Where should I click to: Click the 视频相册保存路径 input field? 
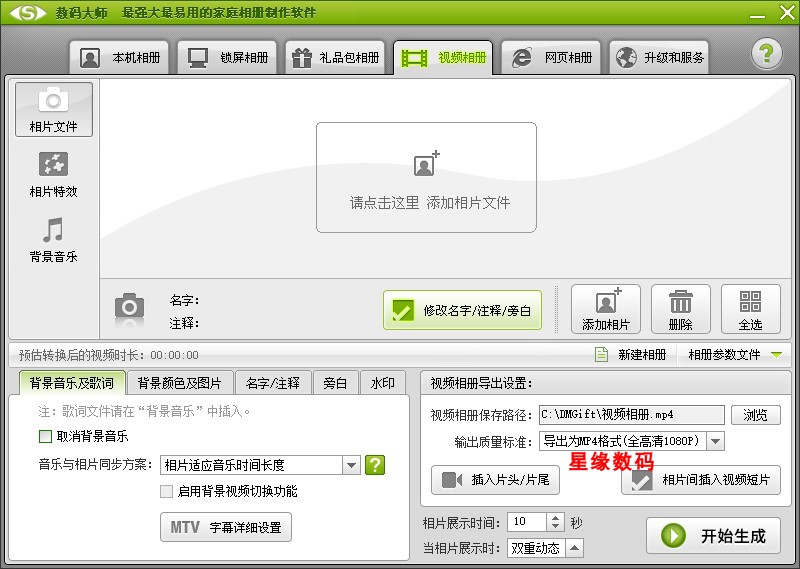point(632,415)
